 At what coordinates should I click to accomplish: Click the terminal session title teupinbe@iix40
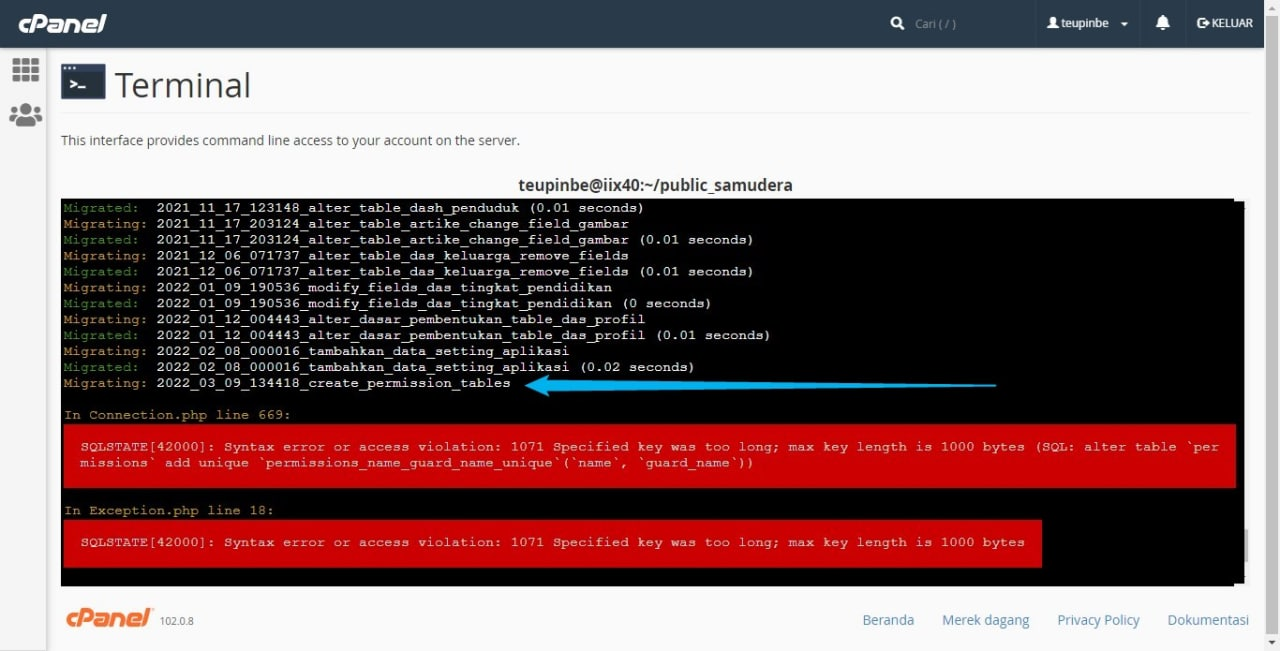tap(655, 185)
